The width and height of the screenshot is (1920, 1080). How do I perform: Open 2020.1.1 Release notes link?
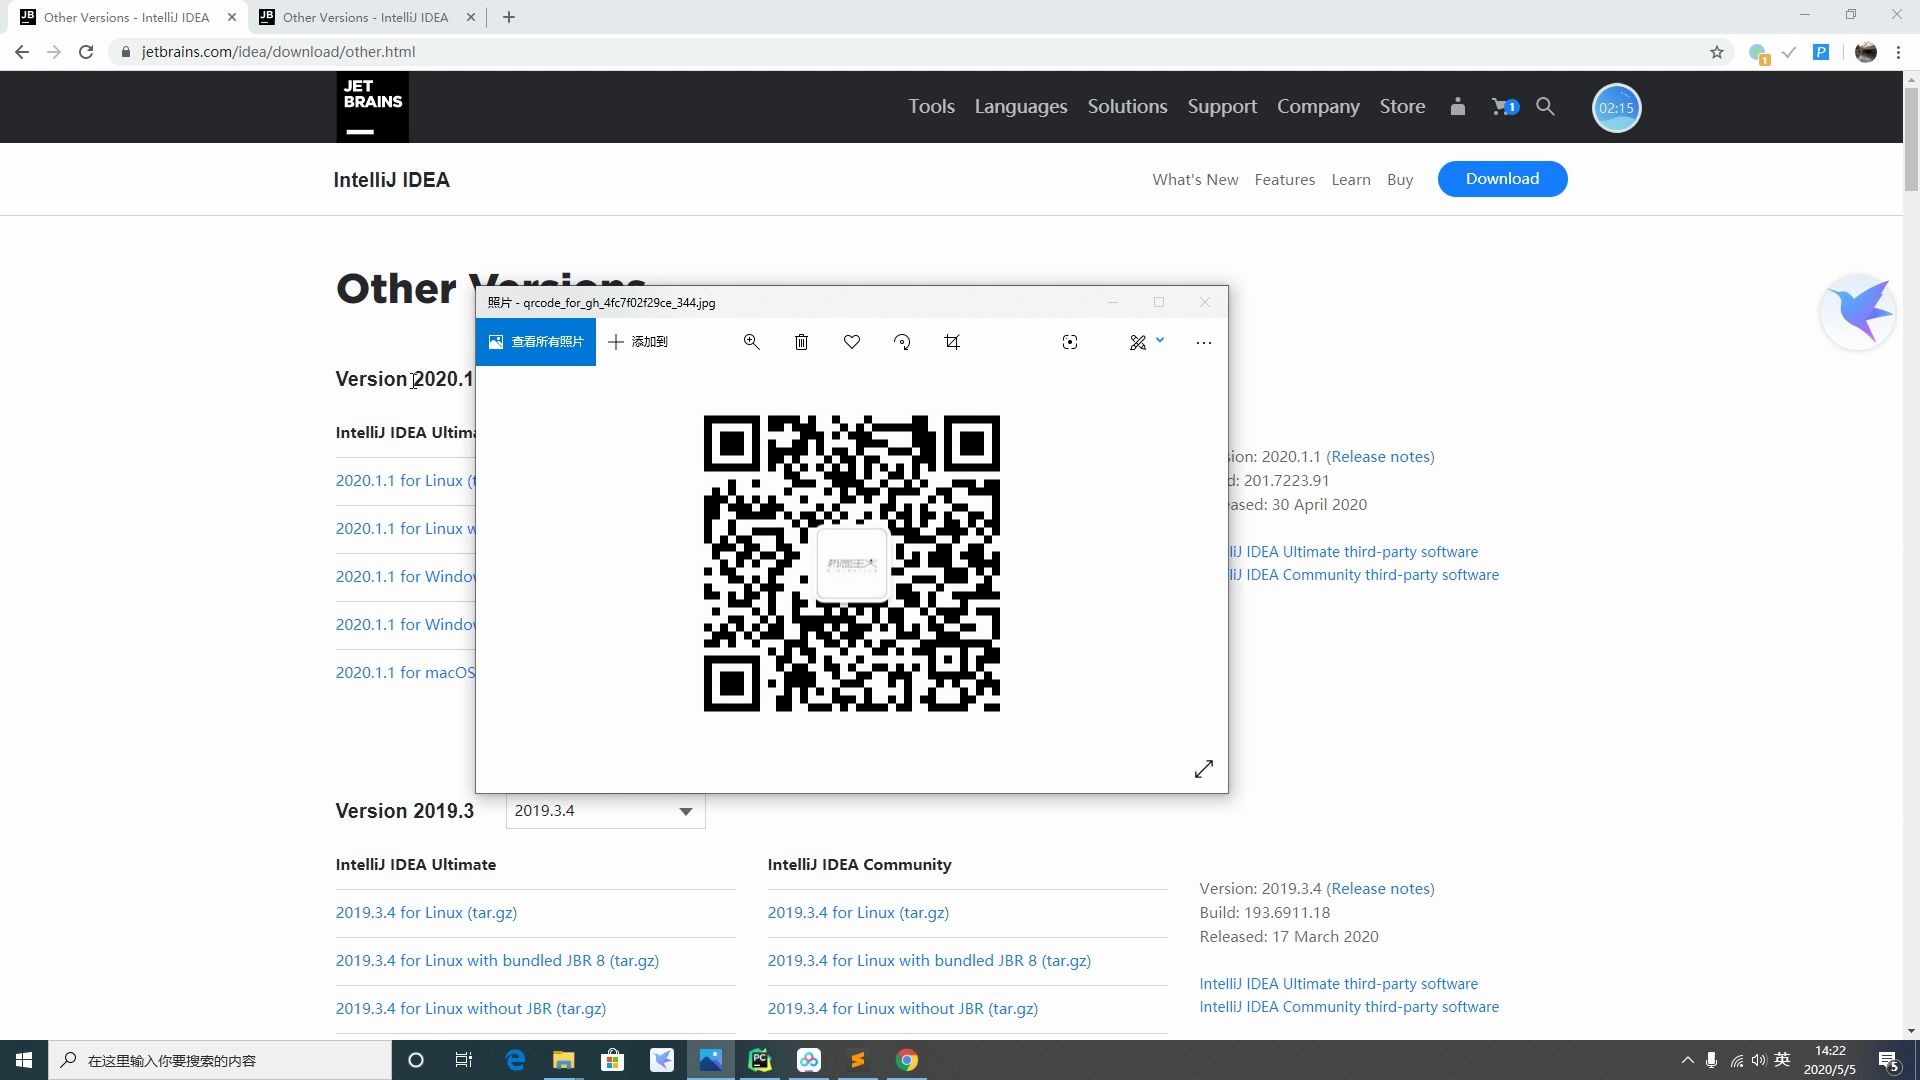1380,456
